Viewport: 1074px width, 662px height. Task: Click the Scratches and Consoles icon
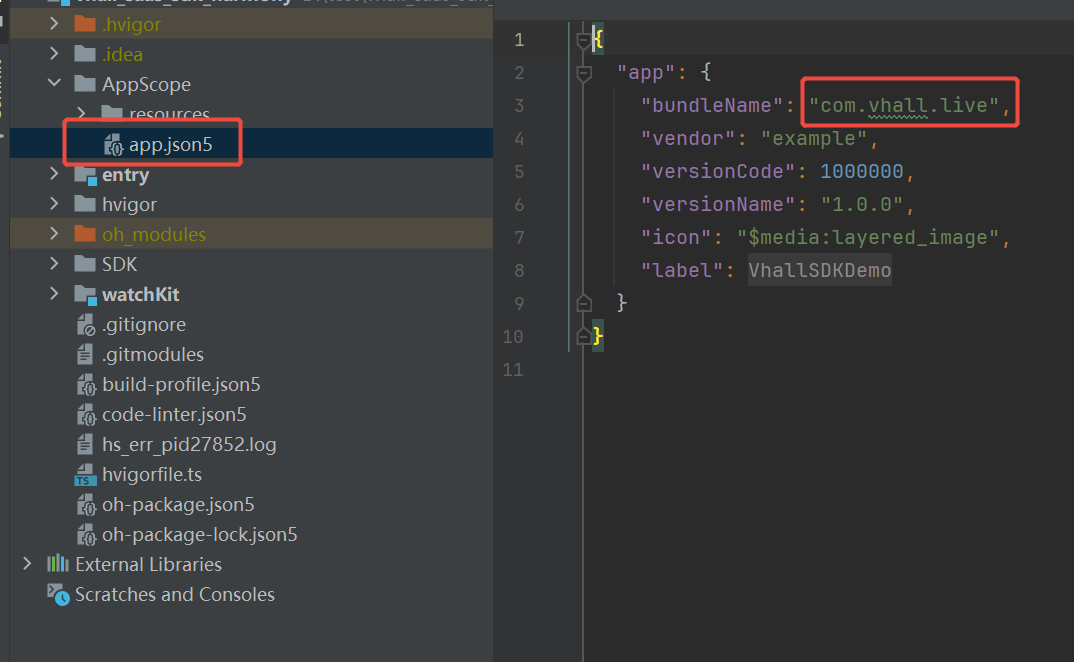(x=59, y=594)
